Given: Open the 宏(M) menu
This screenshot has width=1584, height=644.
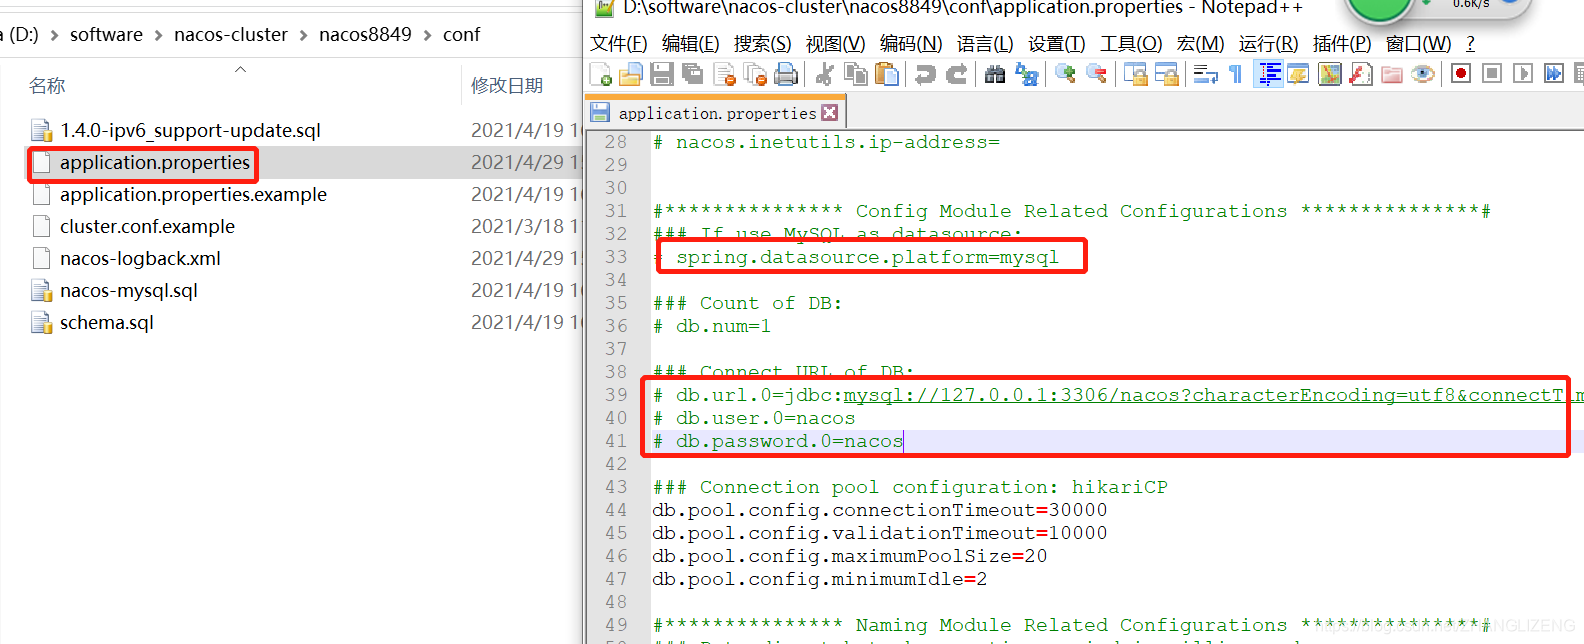Looking at the screenshot, I should (1201, 44).
